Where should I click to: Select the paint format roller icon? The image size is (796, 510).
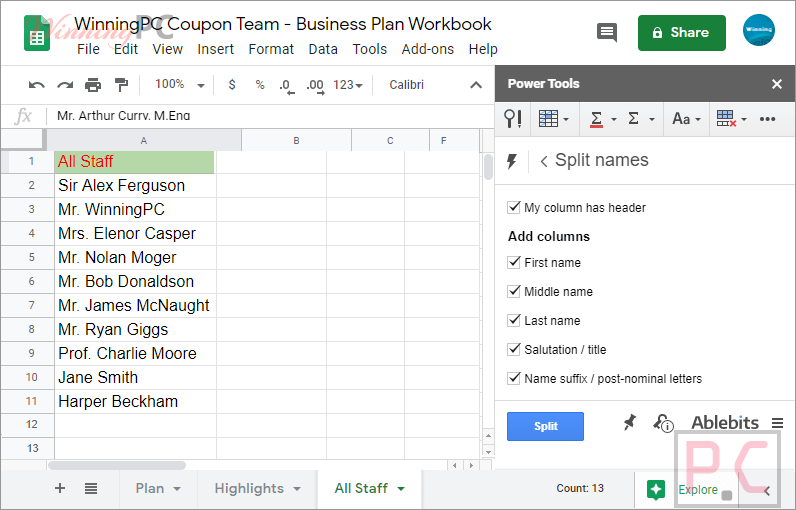(121, 85)
